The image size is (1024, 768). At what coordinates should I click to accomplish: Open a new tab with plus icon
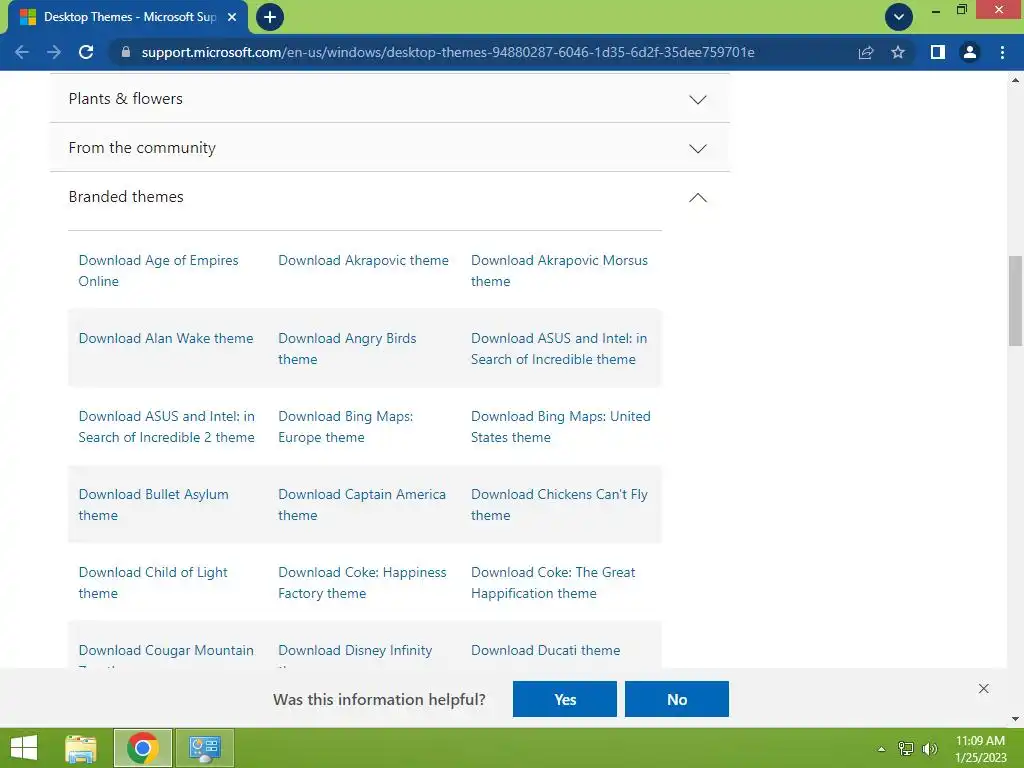click(x=270, y=17)
